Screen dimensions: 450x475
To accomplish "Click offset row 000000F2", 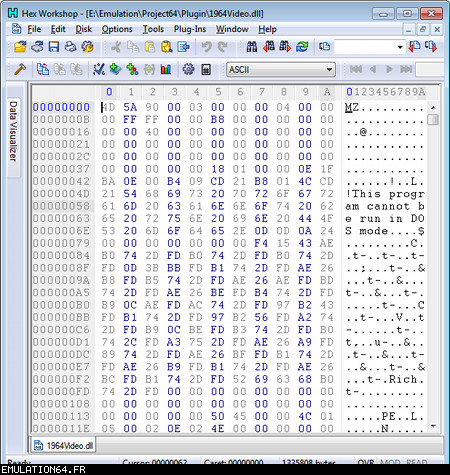I will click(x=61, y=379).
